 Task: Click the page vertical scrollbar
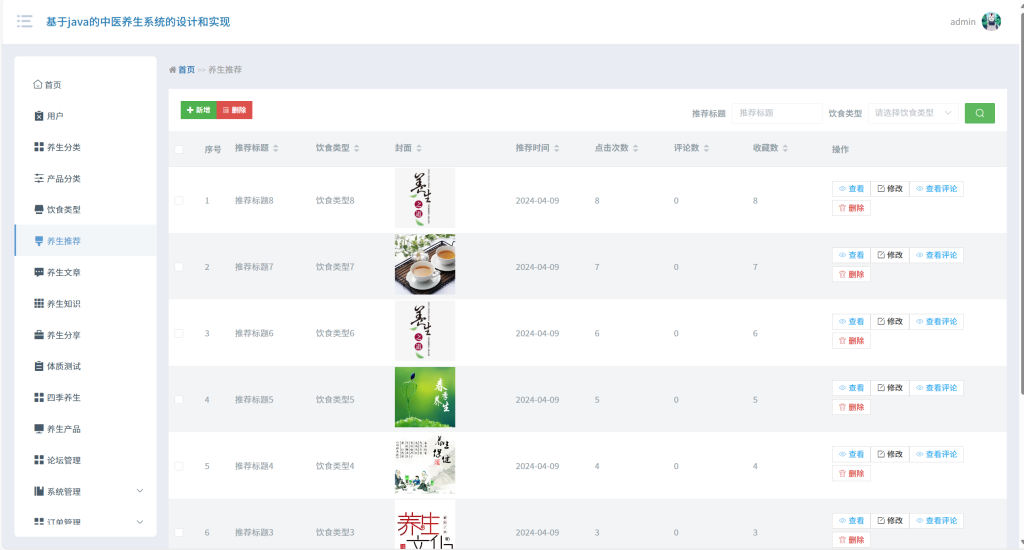[1021, 202]
